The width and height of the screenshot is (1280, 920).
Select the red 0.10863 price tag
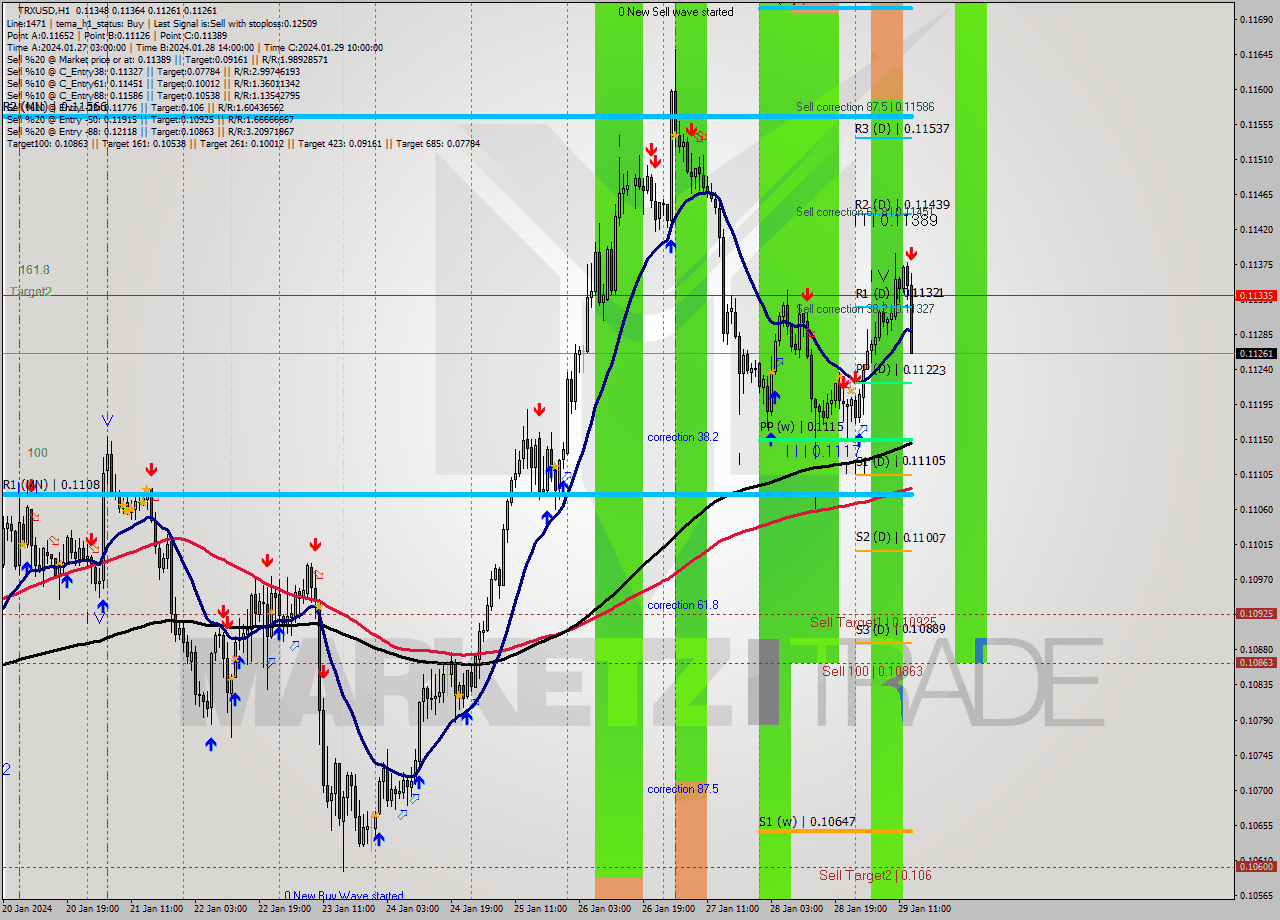1256,662
